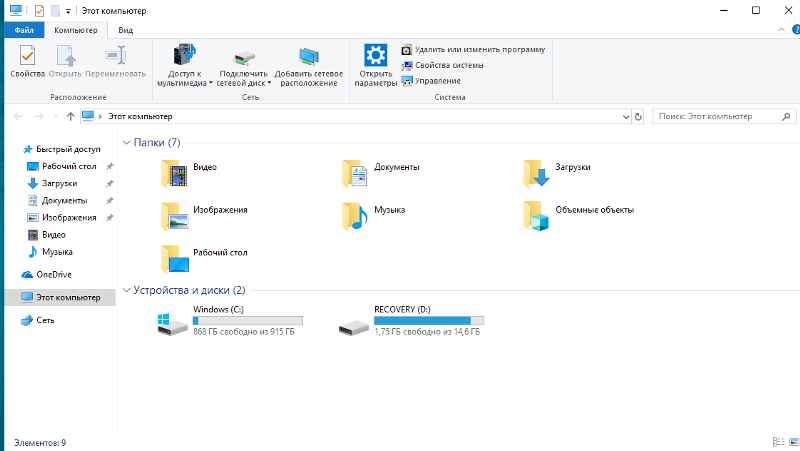Click Удалить или изменить программу

[473, 49]
